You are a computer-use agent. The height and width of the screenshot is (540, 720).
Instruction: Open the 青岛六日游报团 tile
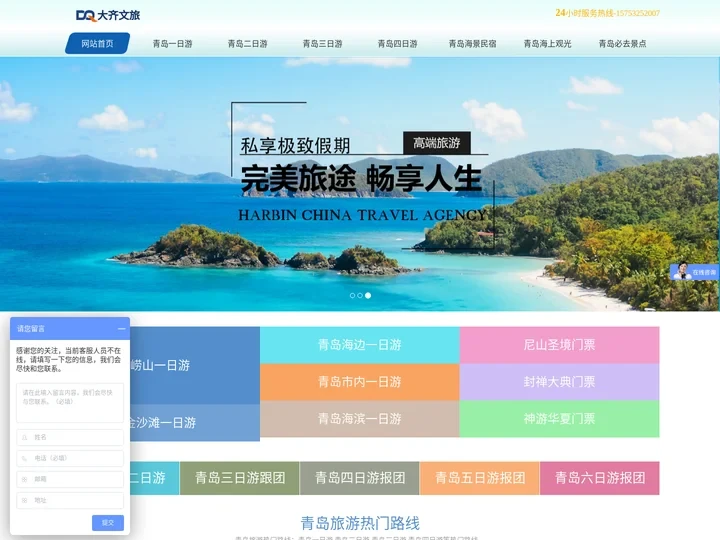point(600,478)
